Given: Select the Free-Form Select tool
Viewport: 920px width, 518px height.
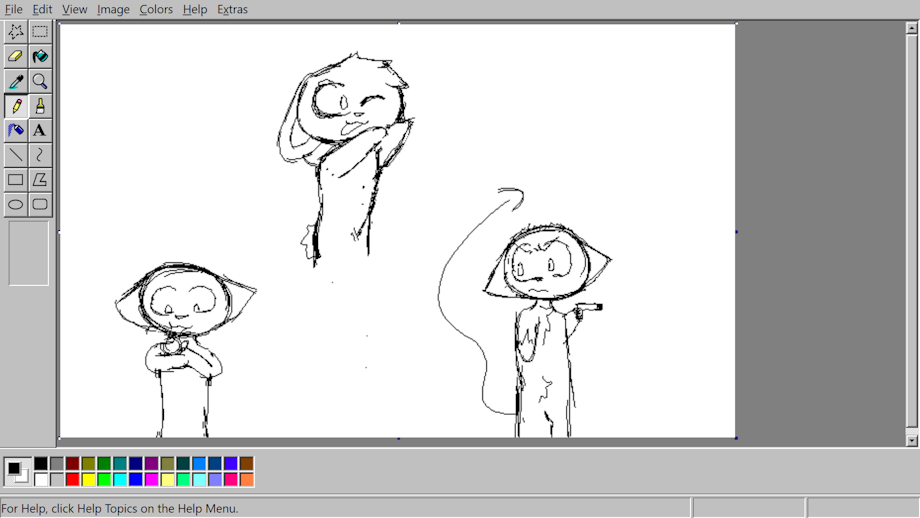Looking at the screenshot, I should 16,32.
